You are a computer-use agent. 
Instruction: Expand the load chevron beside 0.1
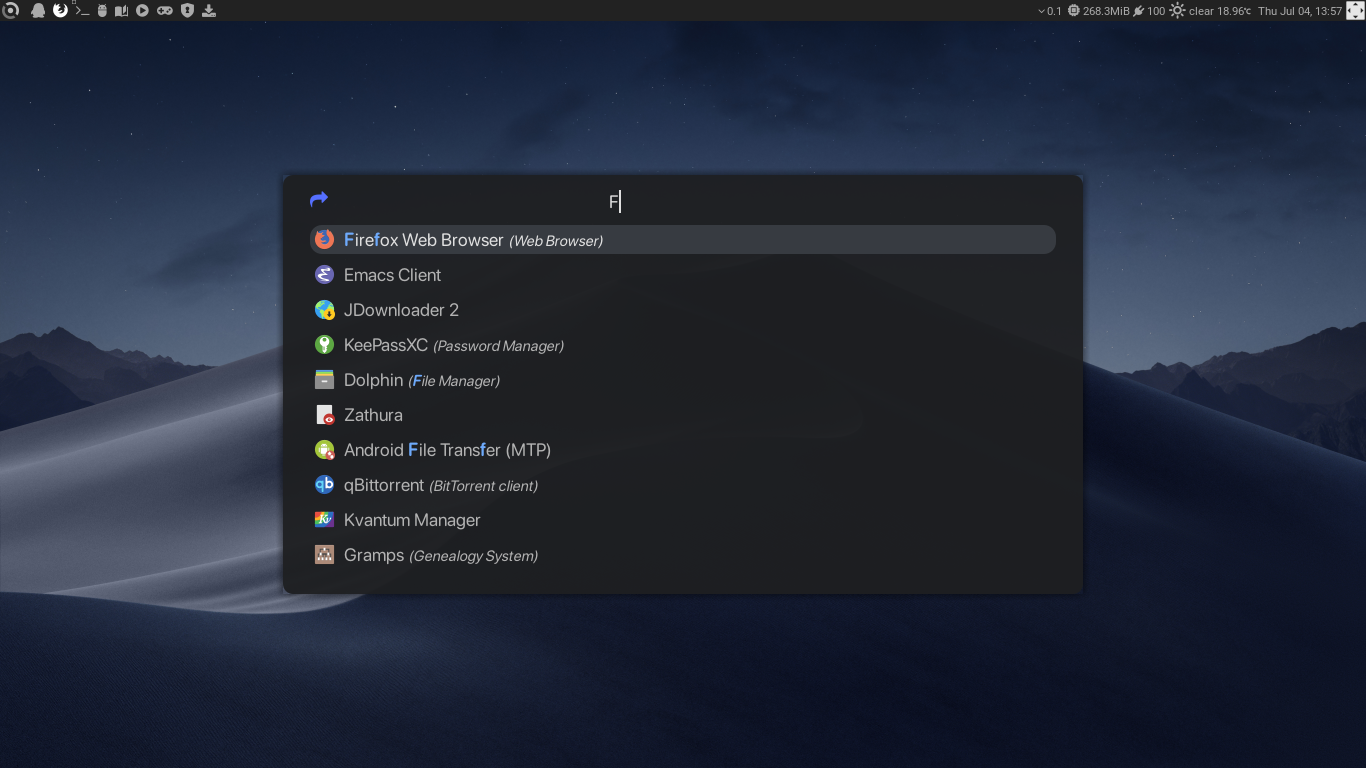1042,11
